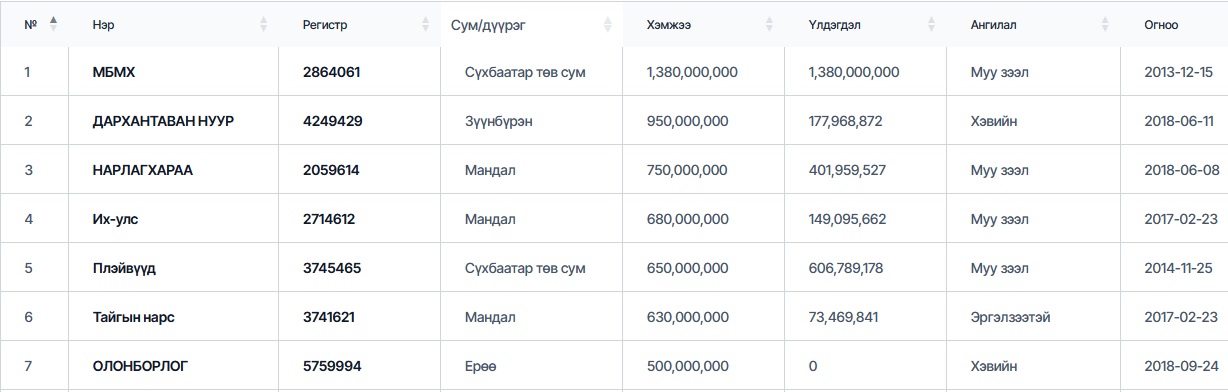Select the Огноо column header
The height and width of the screenshot is (392, 1228).
(1161, 24)
